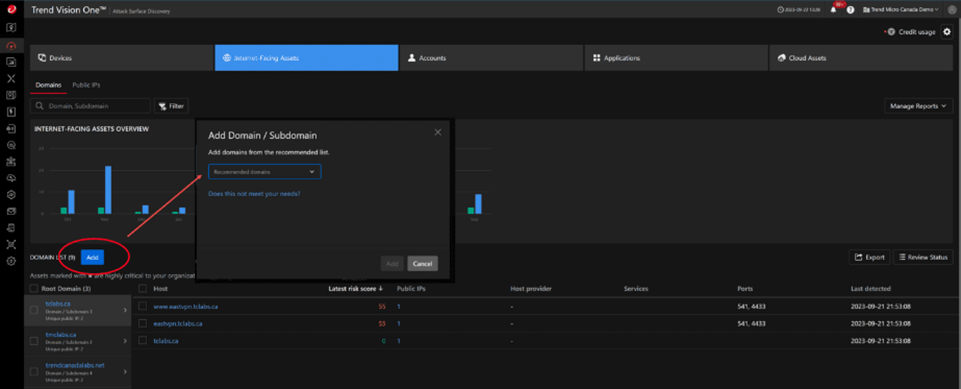
Task: Click 'Does this not meet your needs?' link
Action: [254, 194]
